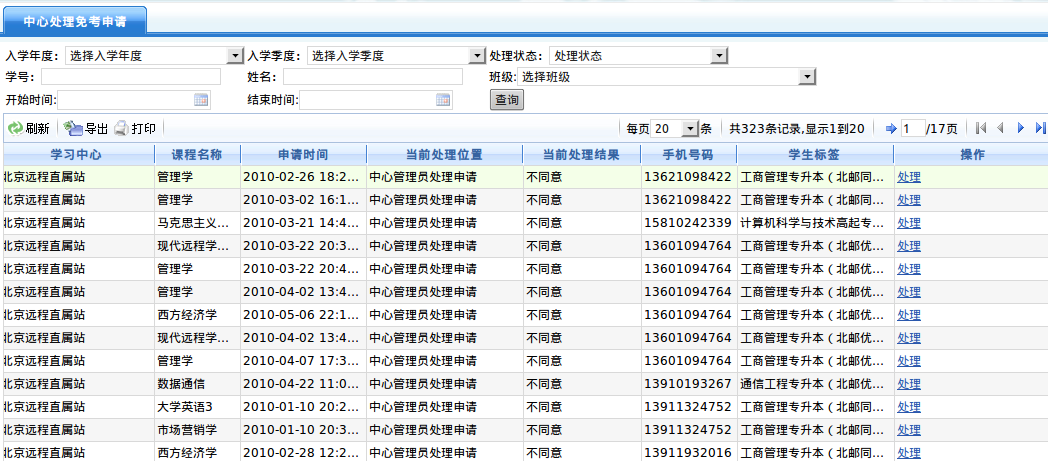This screenshot has height=461, width=1048.
Task: Click the 学生标签 column header
Action: pos(815,155)
